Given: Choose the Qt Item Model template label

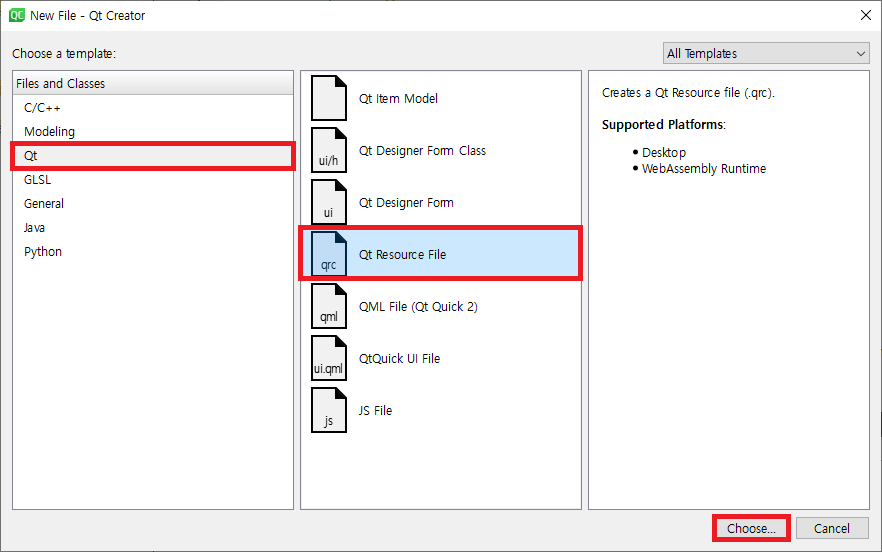Looking at the screenshot, I should click(398, 98).
